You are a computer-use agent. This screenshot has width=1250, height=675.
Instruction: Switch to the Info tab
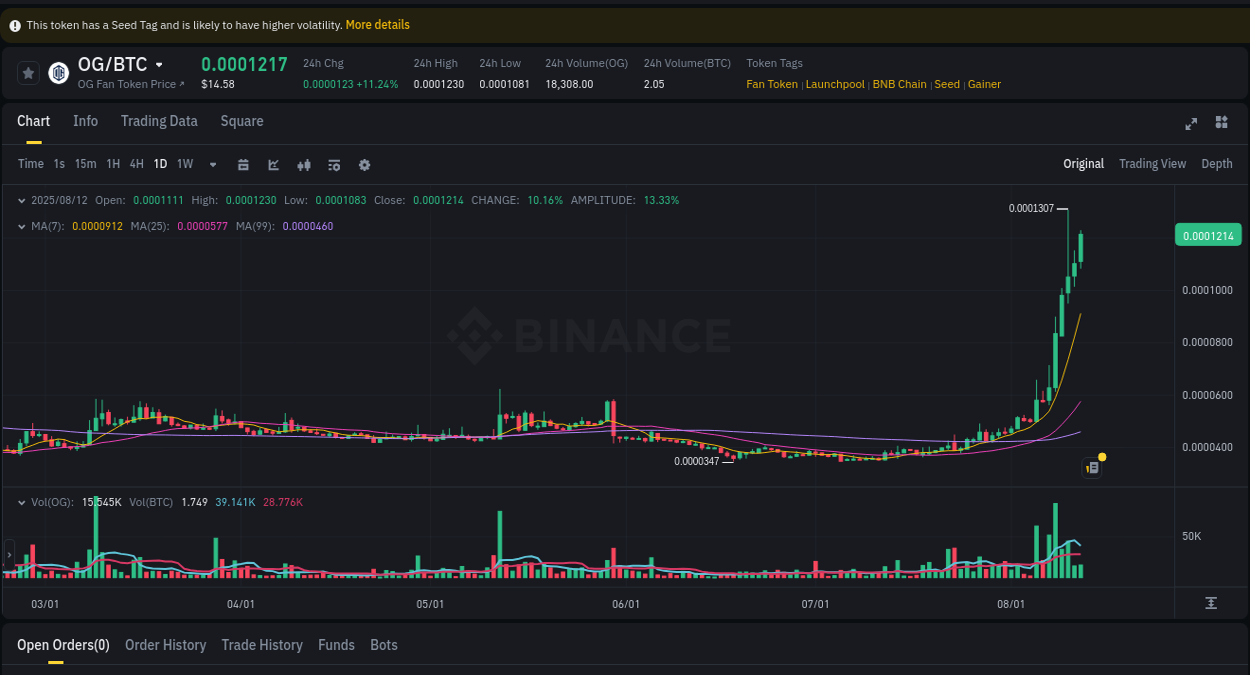pyautogui.click(x=86, y=121)
